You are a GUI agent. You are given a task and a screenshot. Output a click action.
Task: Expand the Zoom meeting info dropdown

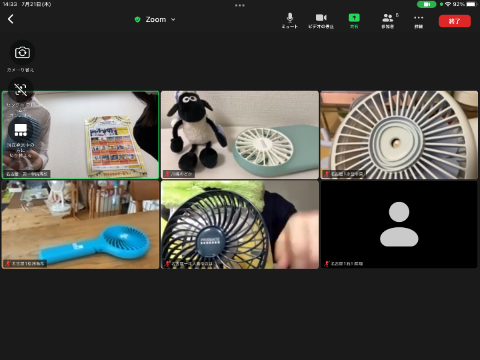pyautogui.click(x=173, y=19)
